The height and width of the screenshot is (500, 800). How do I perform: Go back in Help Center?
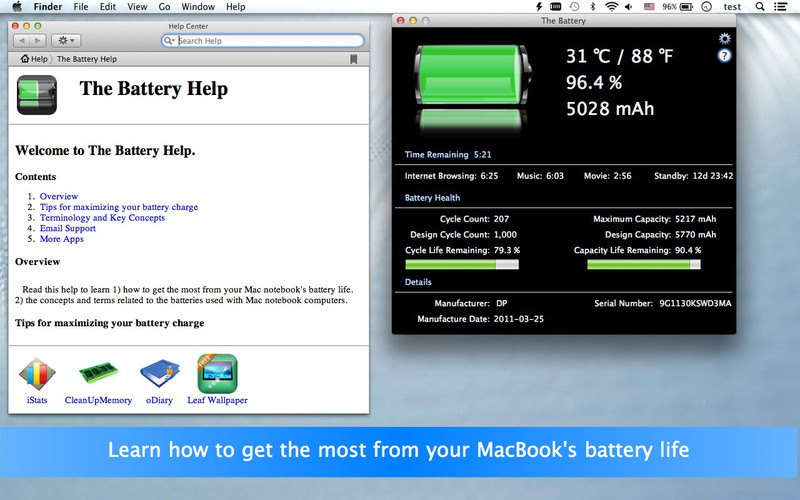[21, 40]
